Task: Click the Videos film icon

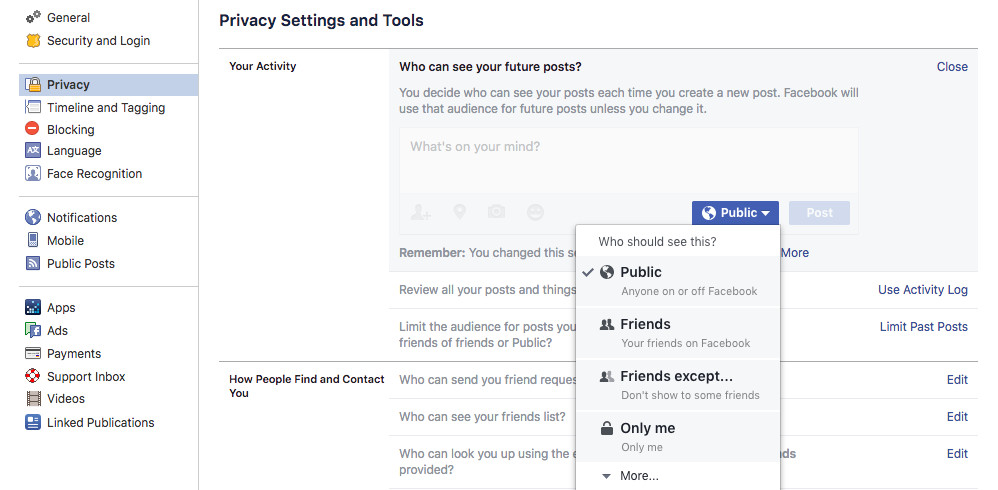Action: tap(32, 398)
